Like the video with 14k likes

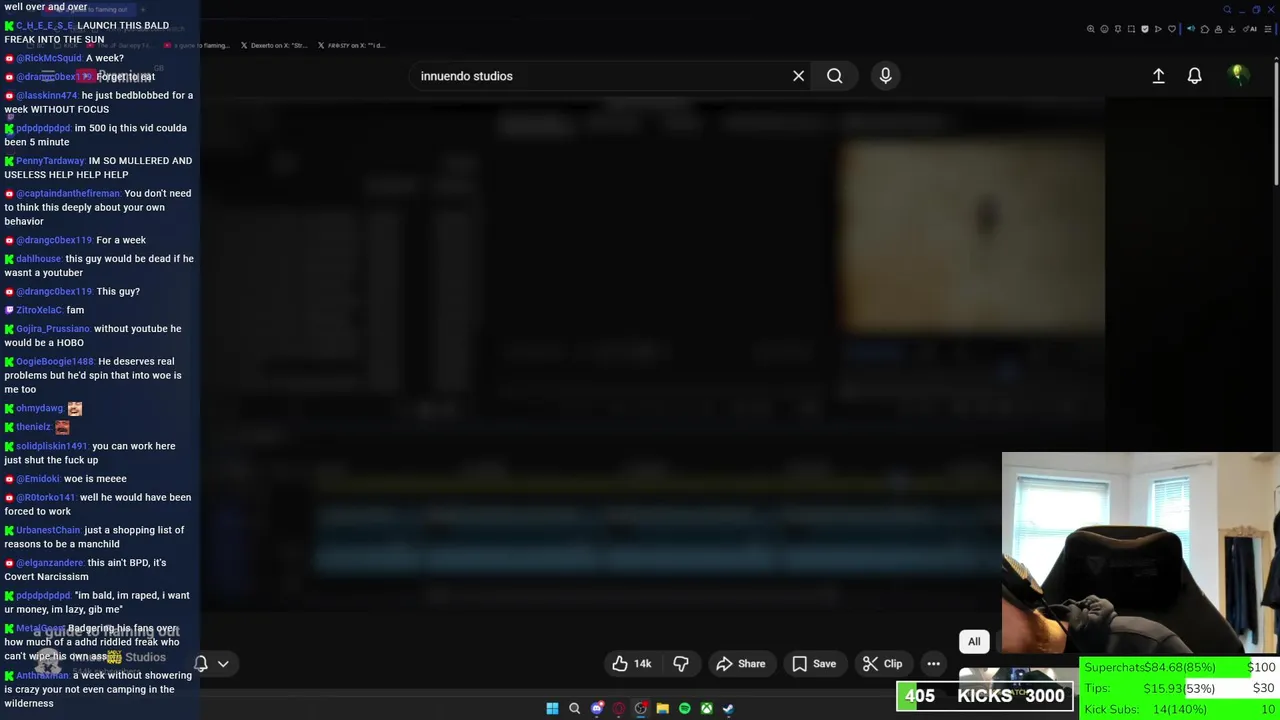click(x=631, y=664)
